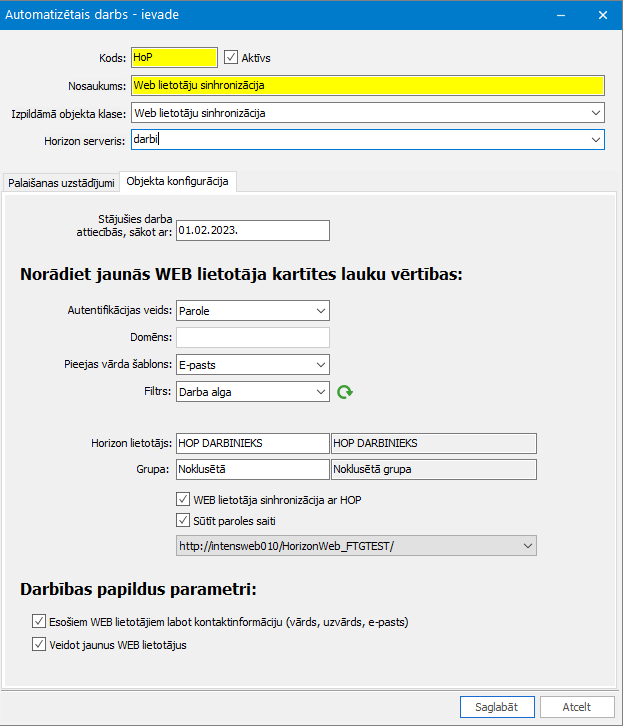623x726 pixels.
Task: Click the empty Domēns field
Action: 253,338
